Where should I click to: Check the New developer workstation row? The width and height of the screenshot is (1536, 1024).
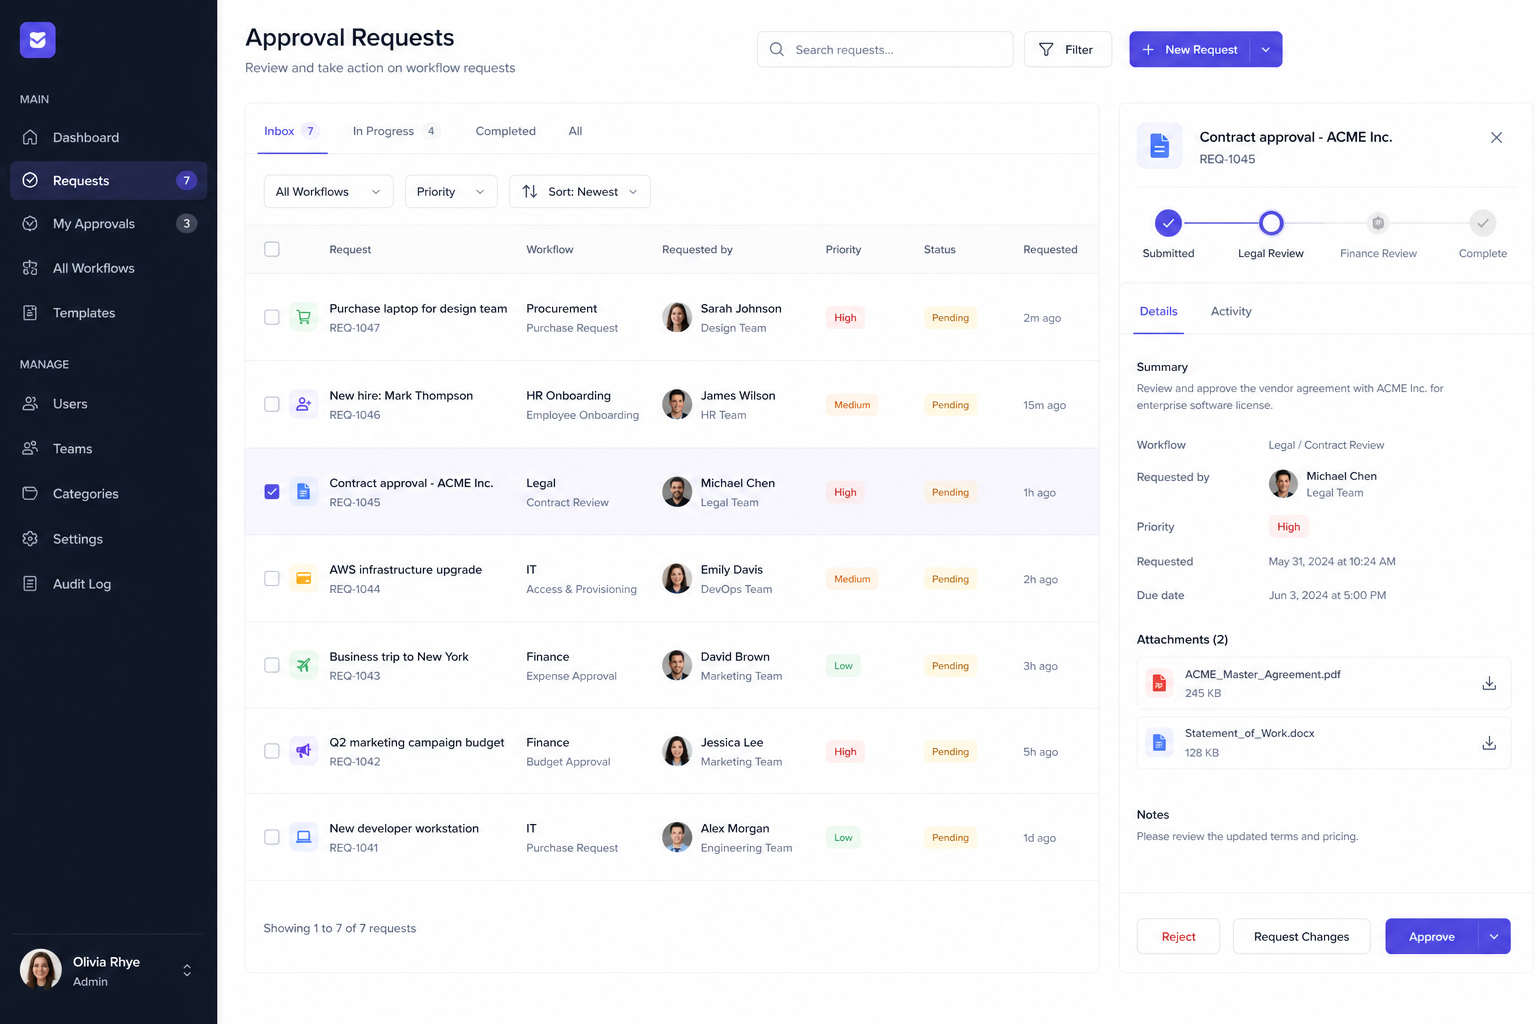click(x=272, y=837)
